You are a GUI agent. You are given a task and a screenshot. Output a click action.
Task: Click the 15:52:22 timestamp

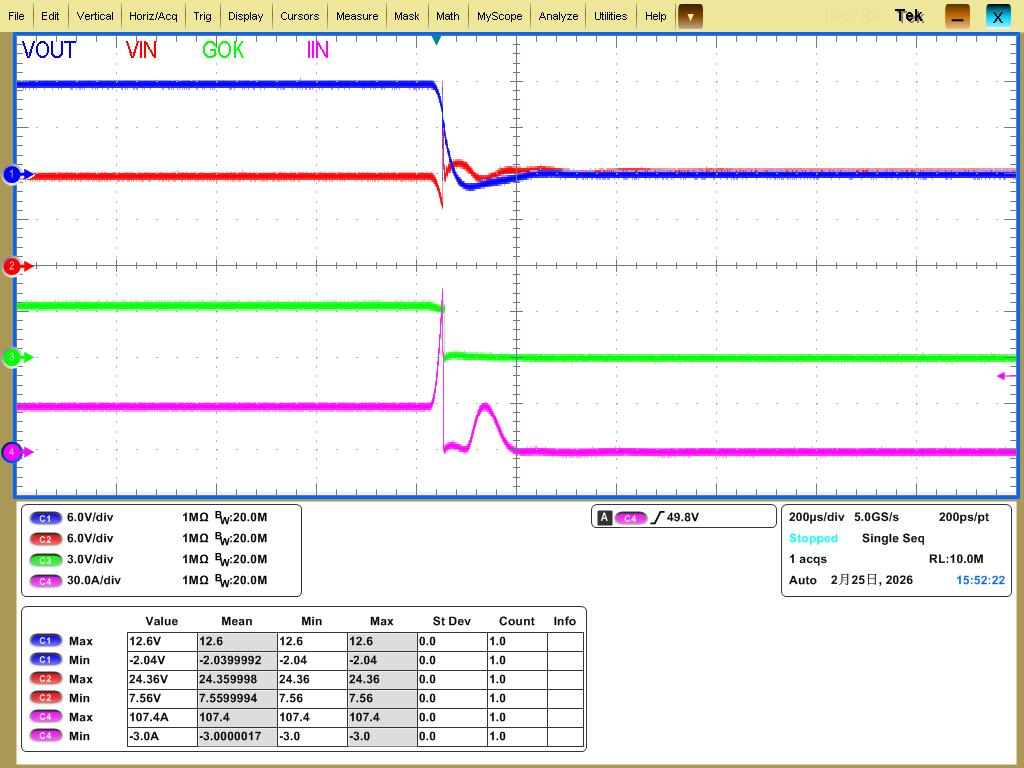pyautogui.click(x=980, y=580)
